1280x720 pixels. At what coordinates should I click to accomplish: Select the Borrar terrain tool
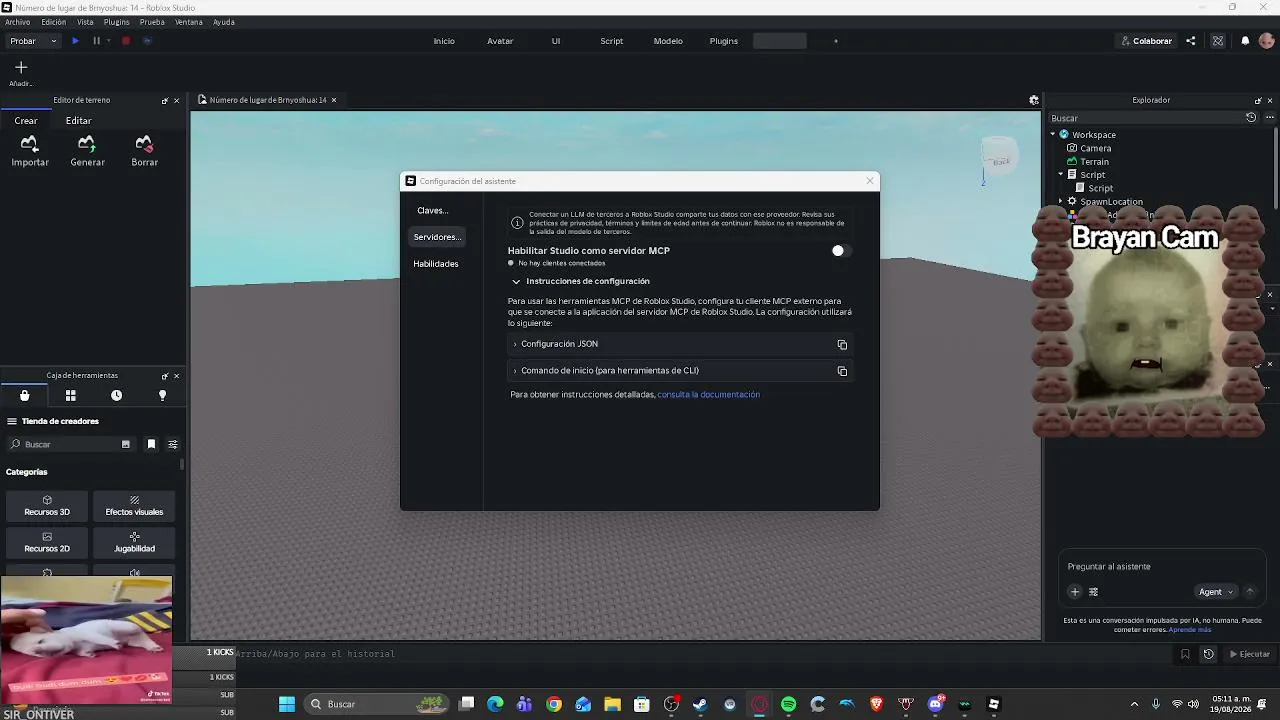point(144,151)
